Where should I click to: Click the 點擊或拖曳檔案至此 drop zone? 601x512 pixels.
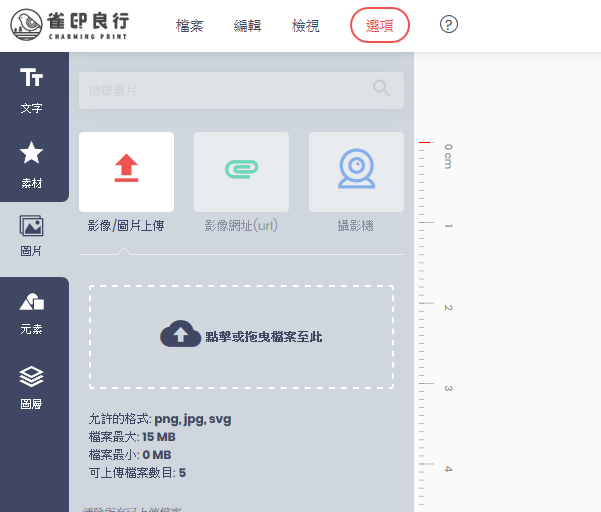(x=241, y=337)
